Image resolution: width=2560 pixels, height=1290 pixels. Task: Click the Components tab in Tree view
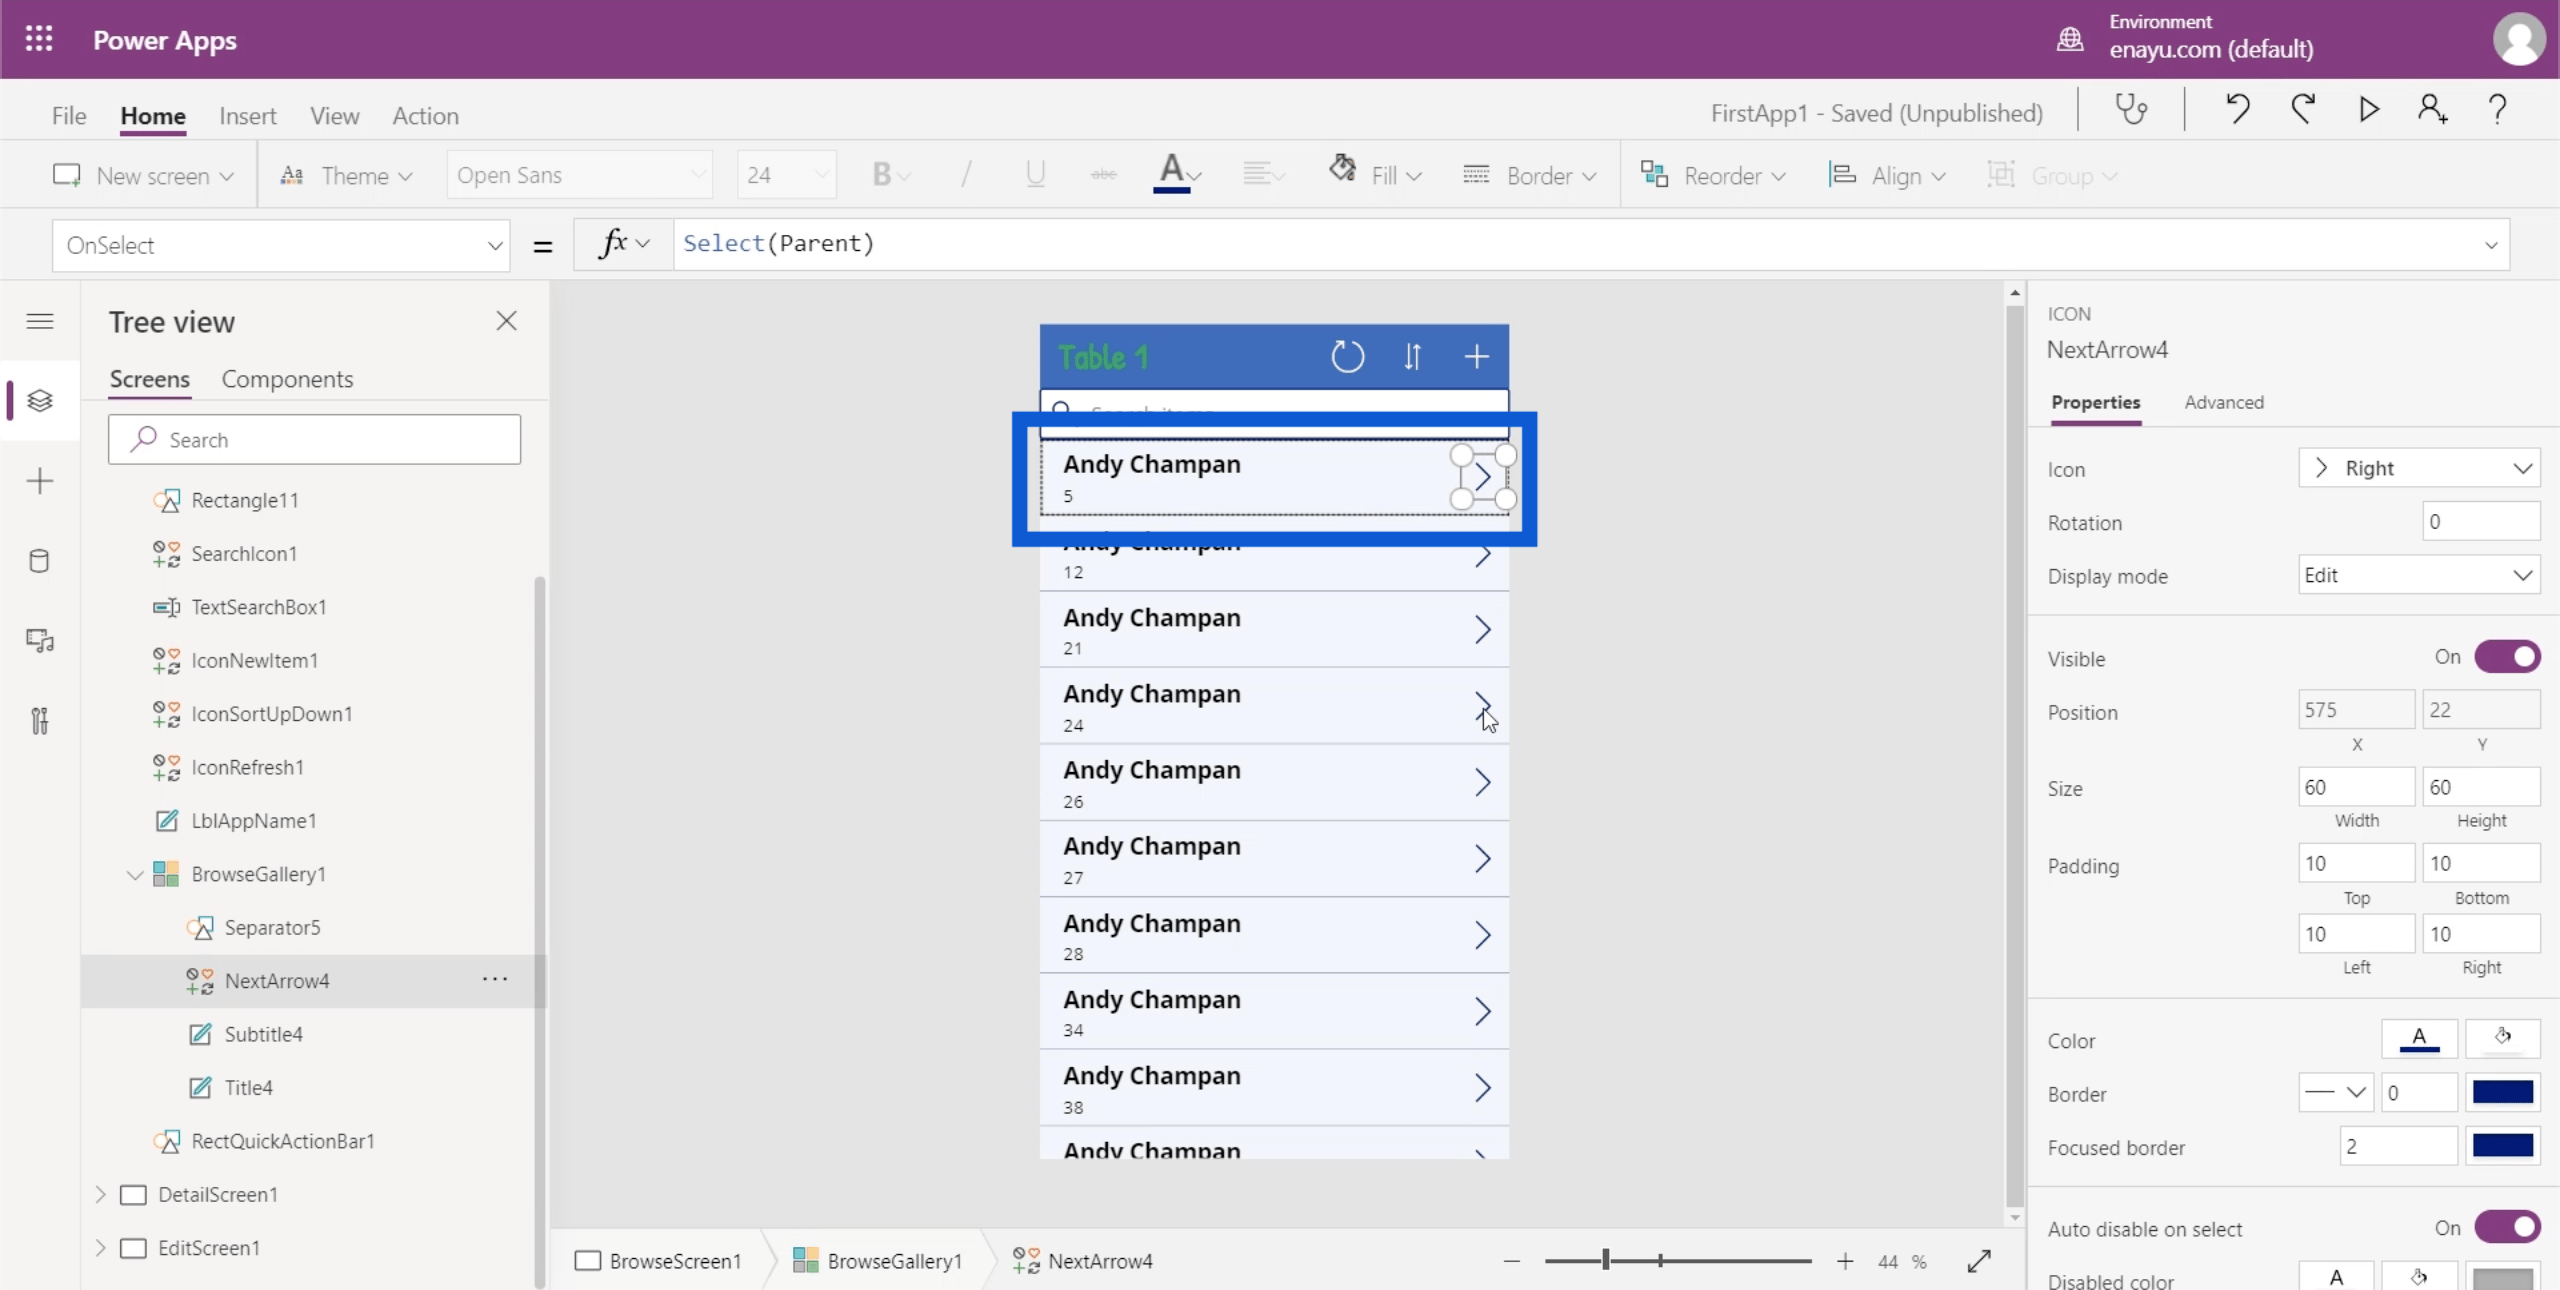[288, 378]
